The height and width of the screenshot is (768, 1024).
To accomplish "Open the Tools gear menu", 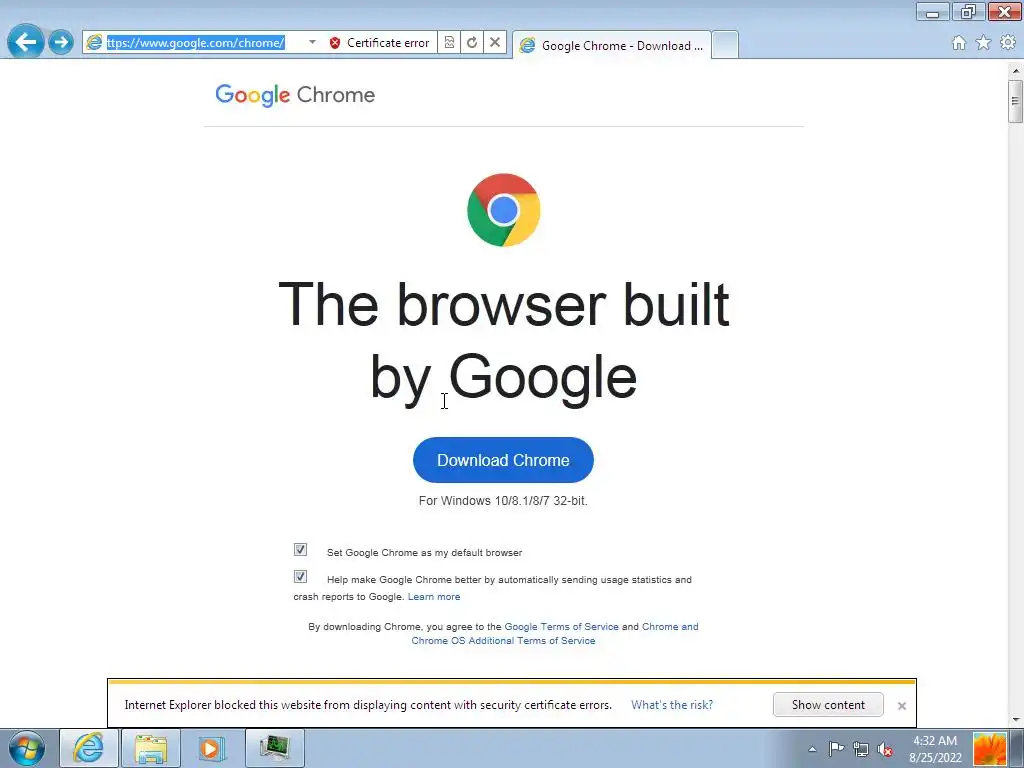I will (1008, 43).
